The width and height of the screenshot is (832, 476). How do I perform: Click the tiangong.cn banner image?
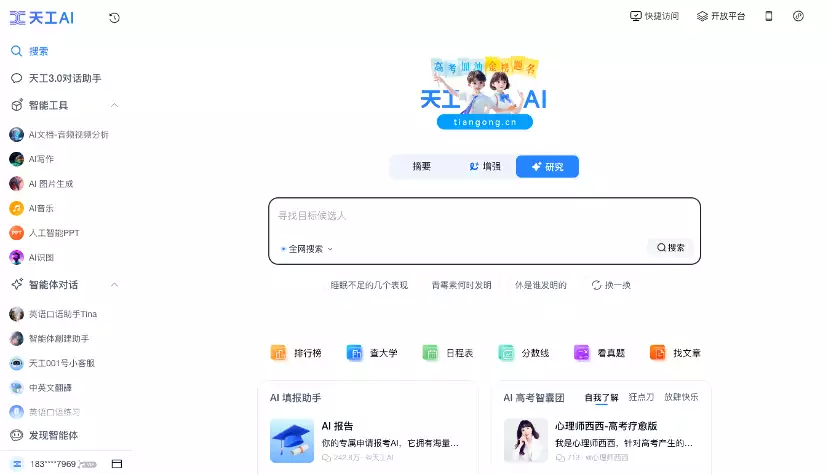pyautogui.click(x=484, y=93)
